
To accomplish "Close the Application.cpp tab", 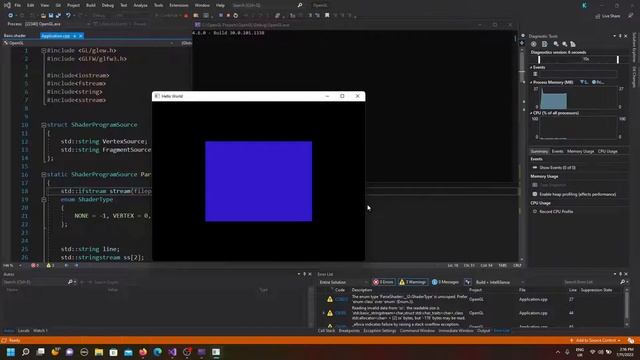I will [x=80, y=36].
